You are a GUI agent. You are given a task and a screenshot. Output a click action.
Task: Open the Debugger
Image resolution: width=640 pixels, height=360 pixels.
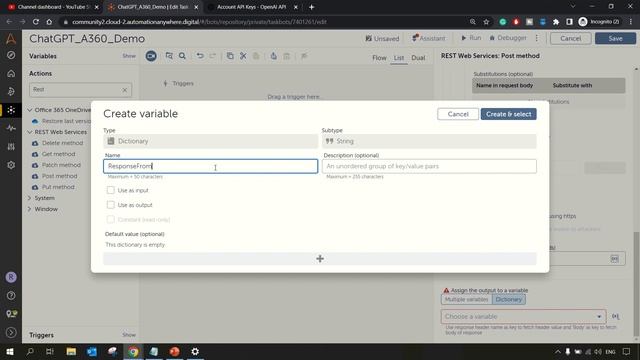pyautogui.click(x=508, y=38)
